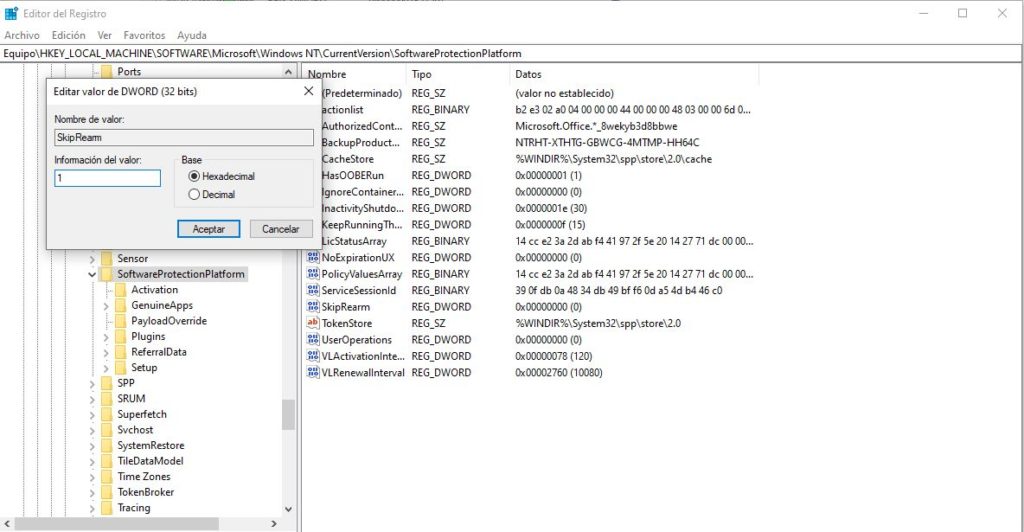Click the tree scroll-left arrow

[x=7, y=524]
